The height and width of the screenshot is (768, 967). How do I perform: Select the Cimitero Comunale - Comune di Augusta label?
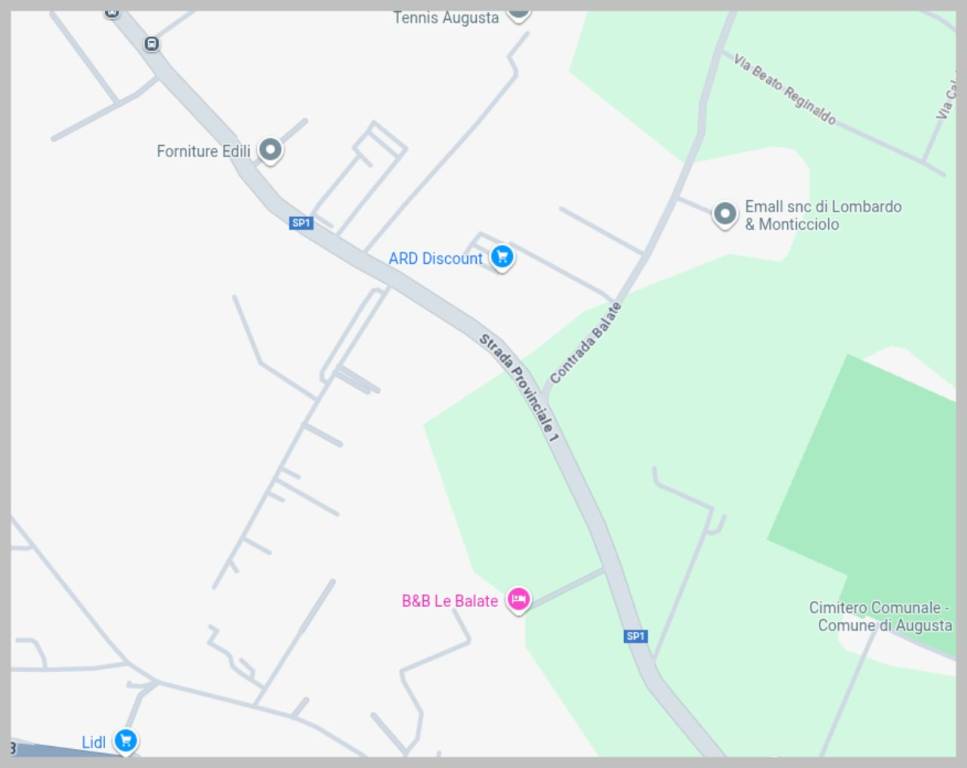(881, 616)
